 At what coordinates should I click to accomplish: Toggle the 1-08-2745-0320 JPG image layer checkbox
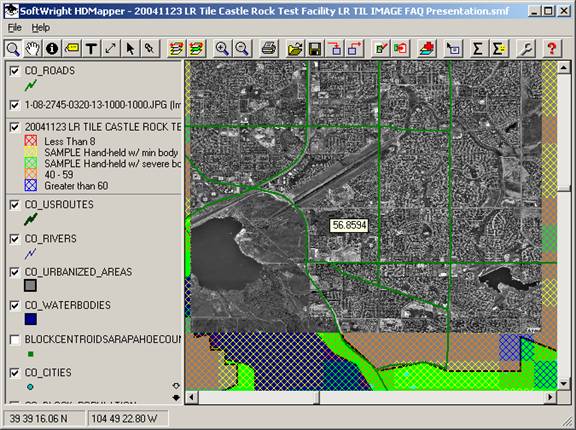point(14,105)
